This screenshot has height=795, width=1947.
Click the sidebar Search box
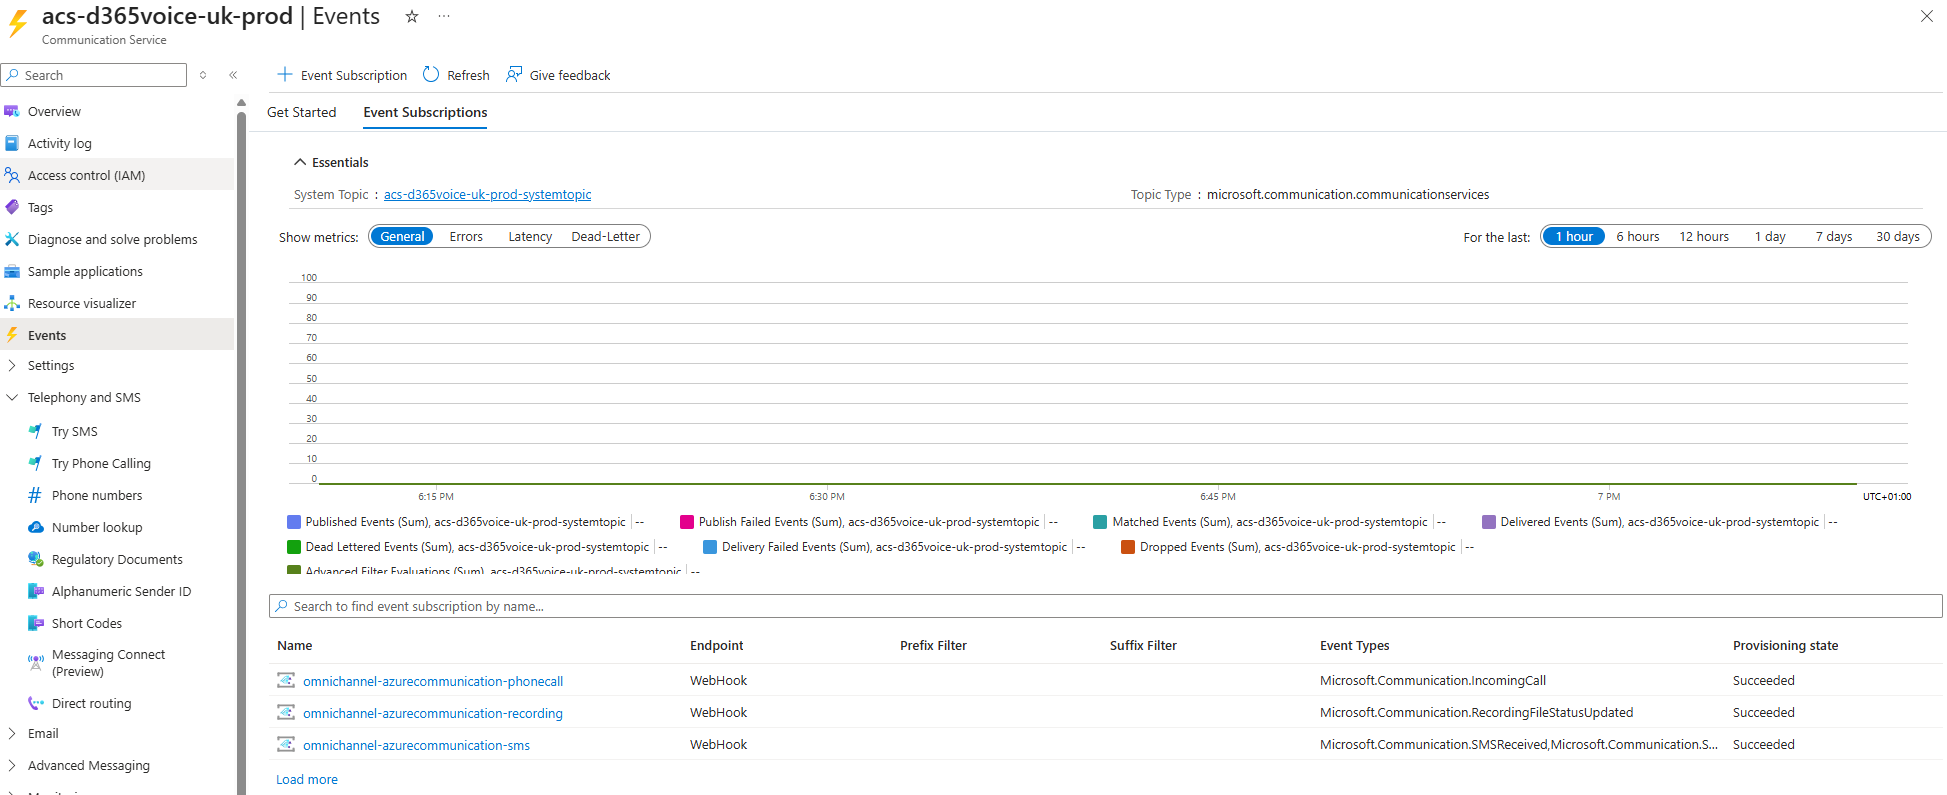(x=94, y=75)
